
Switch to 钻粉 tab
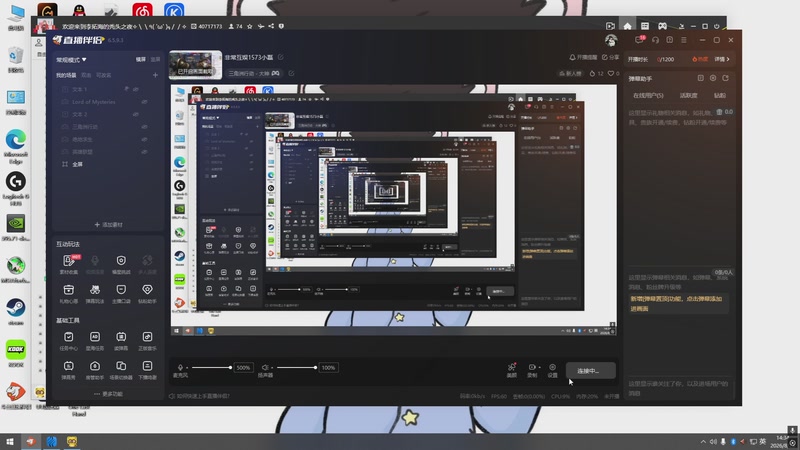click(x=720, y=95)
